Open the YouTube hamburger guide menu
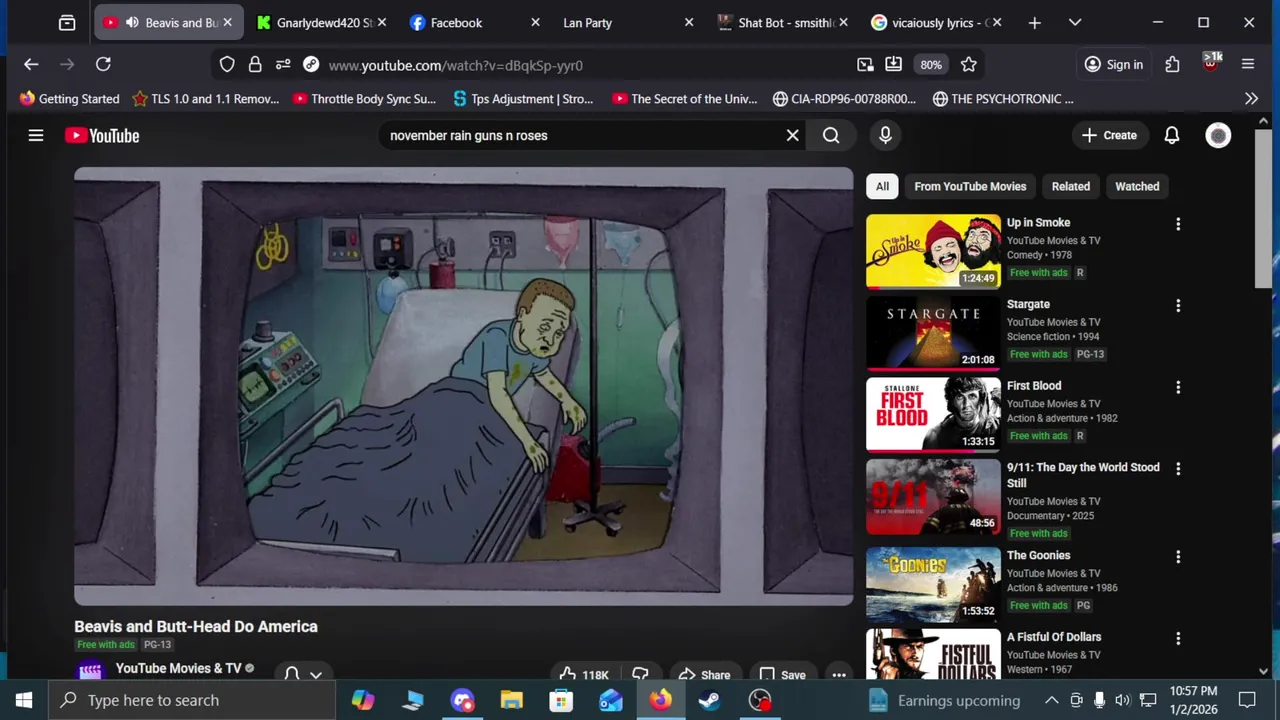The width and height of the screenshot is (1280, 720). click(x=36, y=135)
